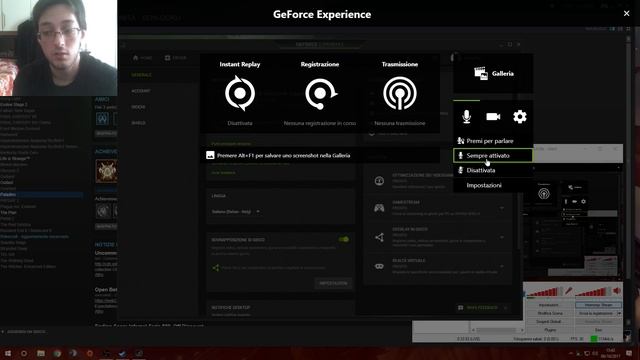Select The Plan in the Steam game list
Screen dimensions: 640x360
(x=9, y=213)
